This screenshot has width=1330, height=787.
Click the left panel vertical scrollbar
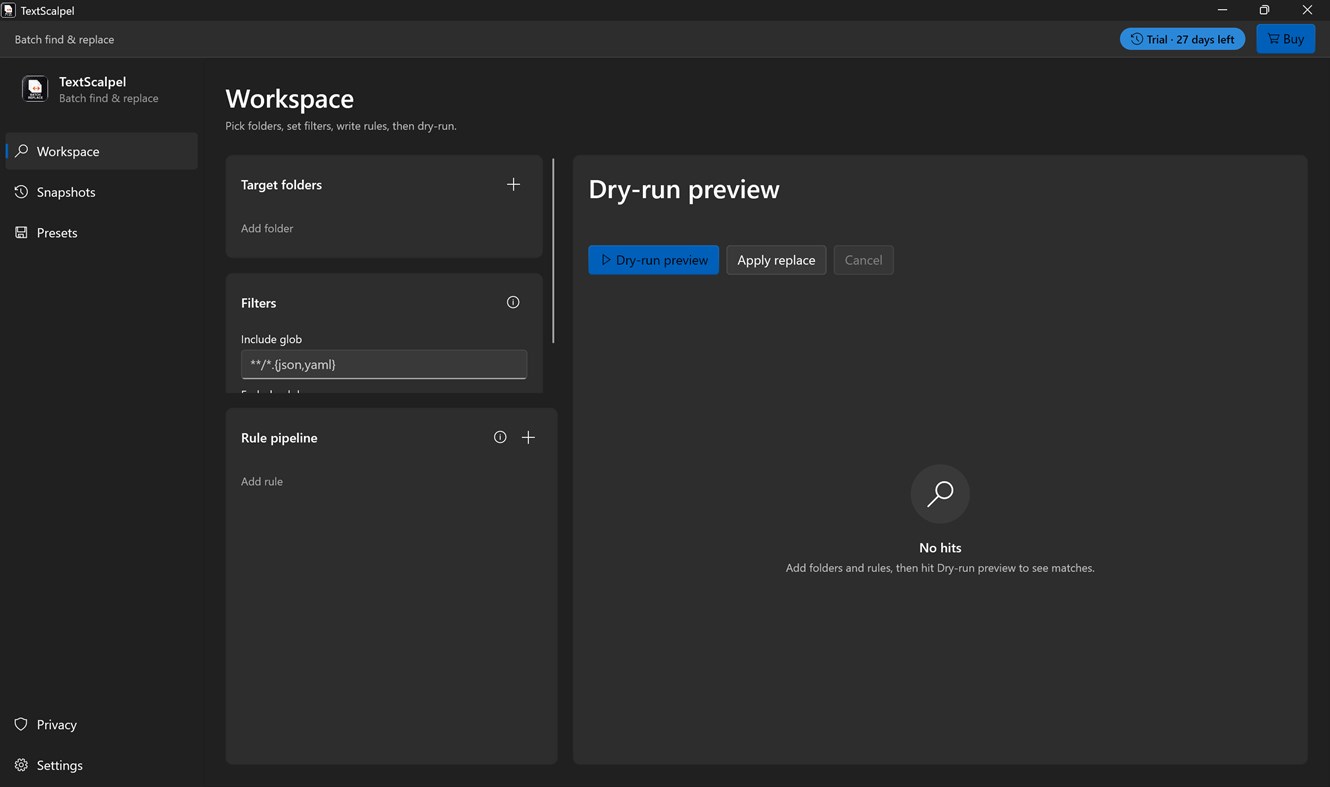point(553,250)
